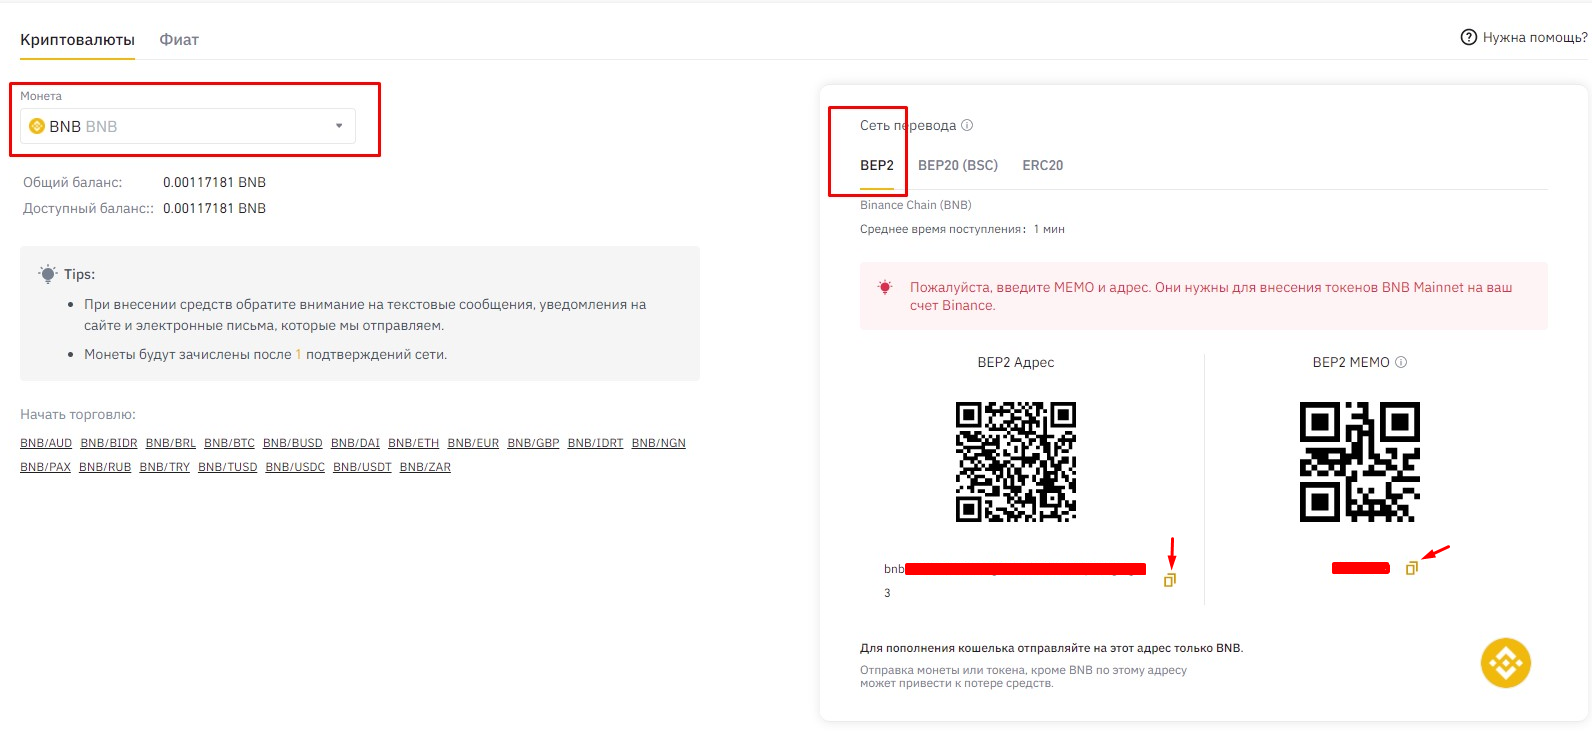Click the Binance Chain (BNB) network label
Screen dimensions: 1592x734
point(916,205)
